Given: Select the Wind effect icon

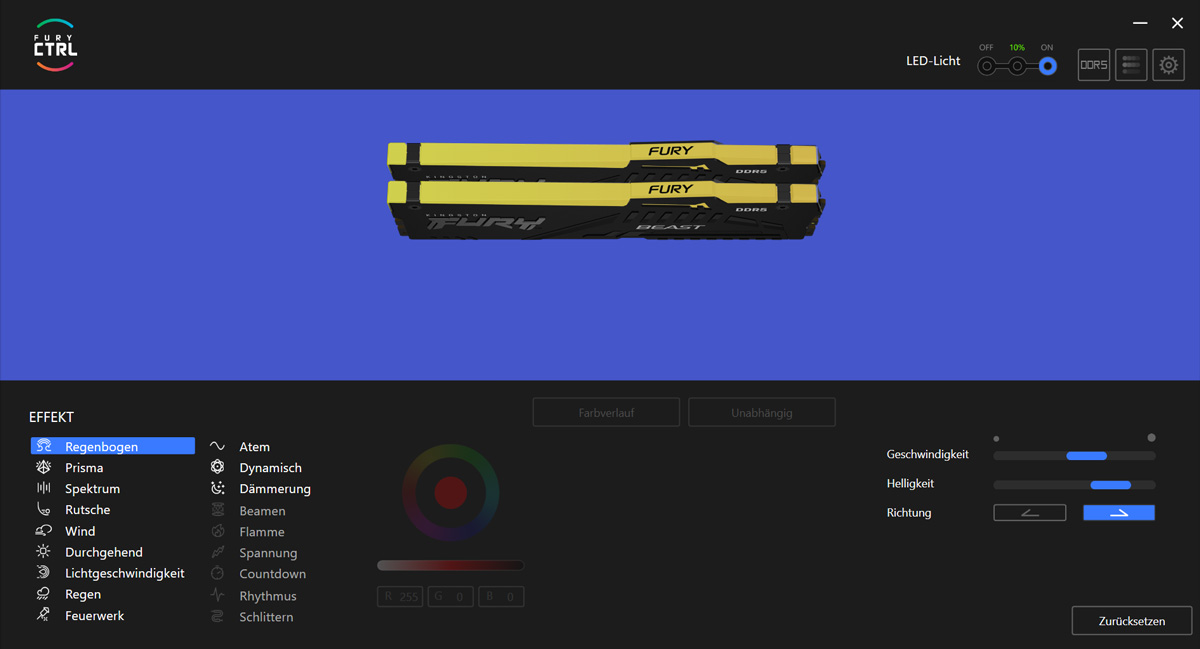Looking at the screenshot, I should [x=44, y=531].
